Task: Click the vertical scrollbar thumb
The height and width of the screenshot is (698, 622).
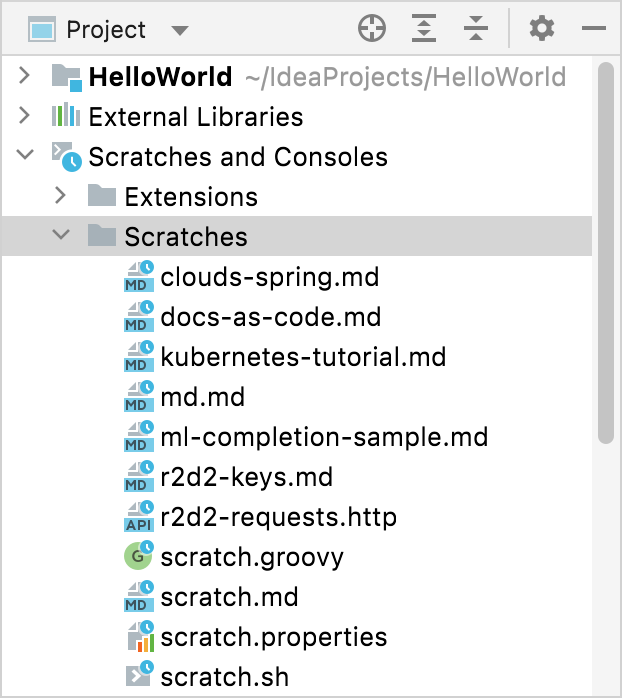Action: pos(606,253)
